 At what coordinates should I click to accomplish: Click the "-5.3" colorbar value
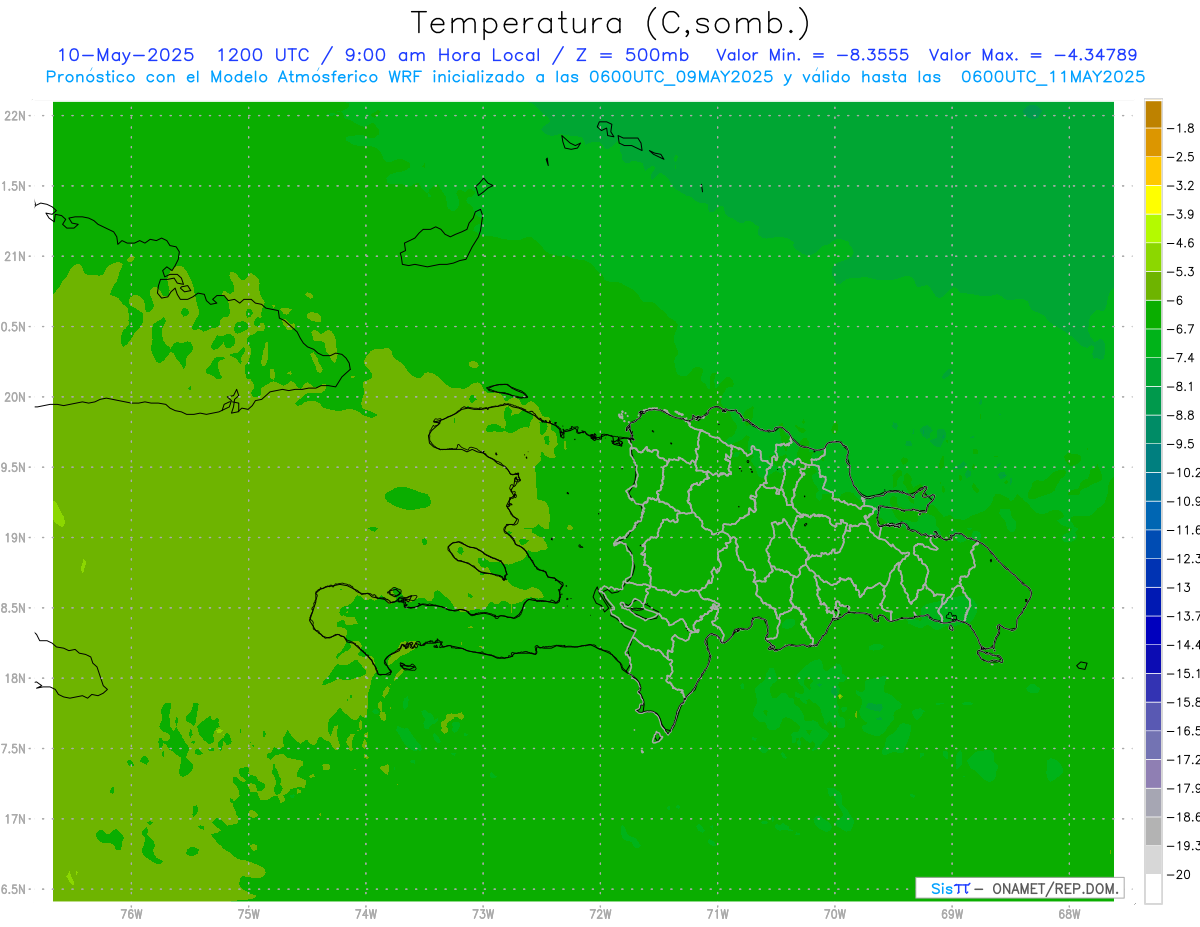(x=1182, y=271)
